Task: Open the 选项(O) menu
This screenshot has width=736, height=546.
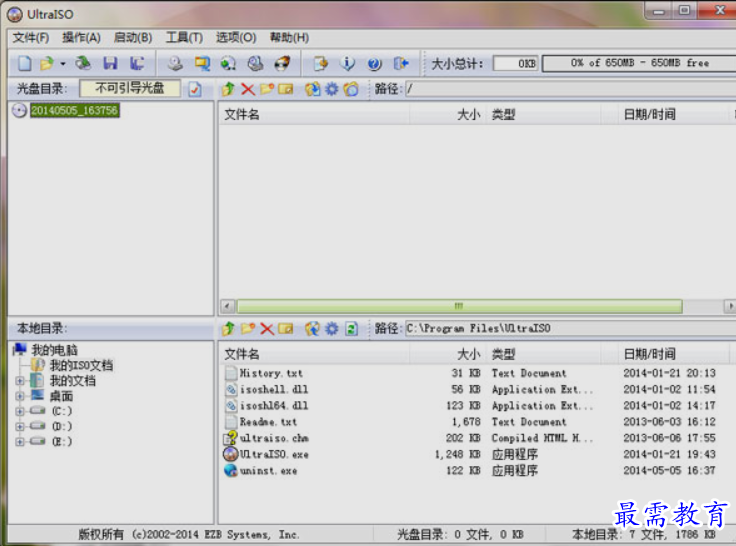Action: click(236, 38)
